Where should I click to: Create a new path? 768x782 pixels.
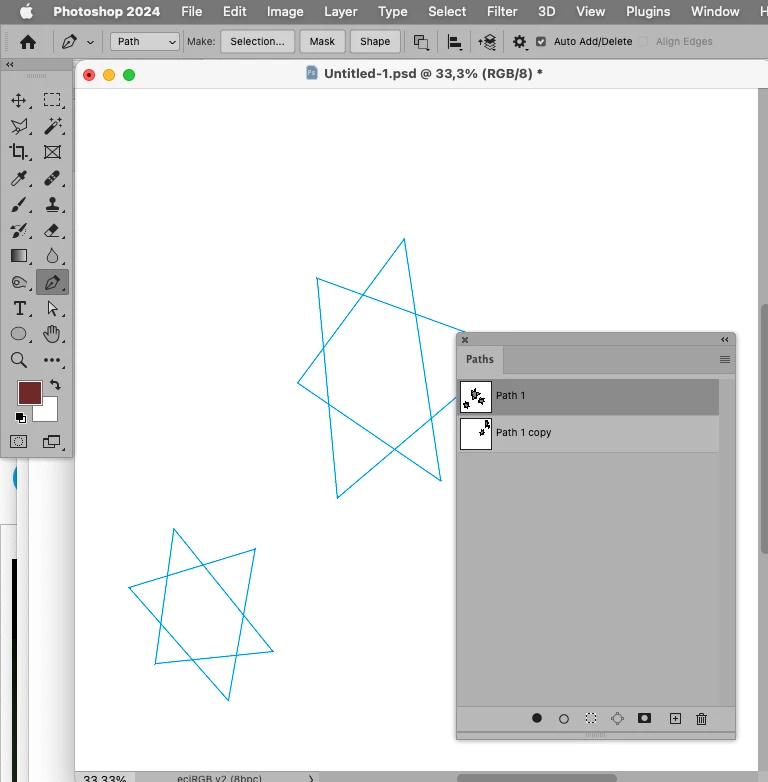675,719
